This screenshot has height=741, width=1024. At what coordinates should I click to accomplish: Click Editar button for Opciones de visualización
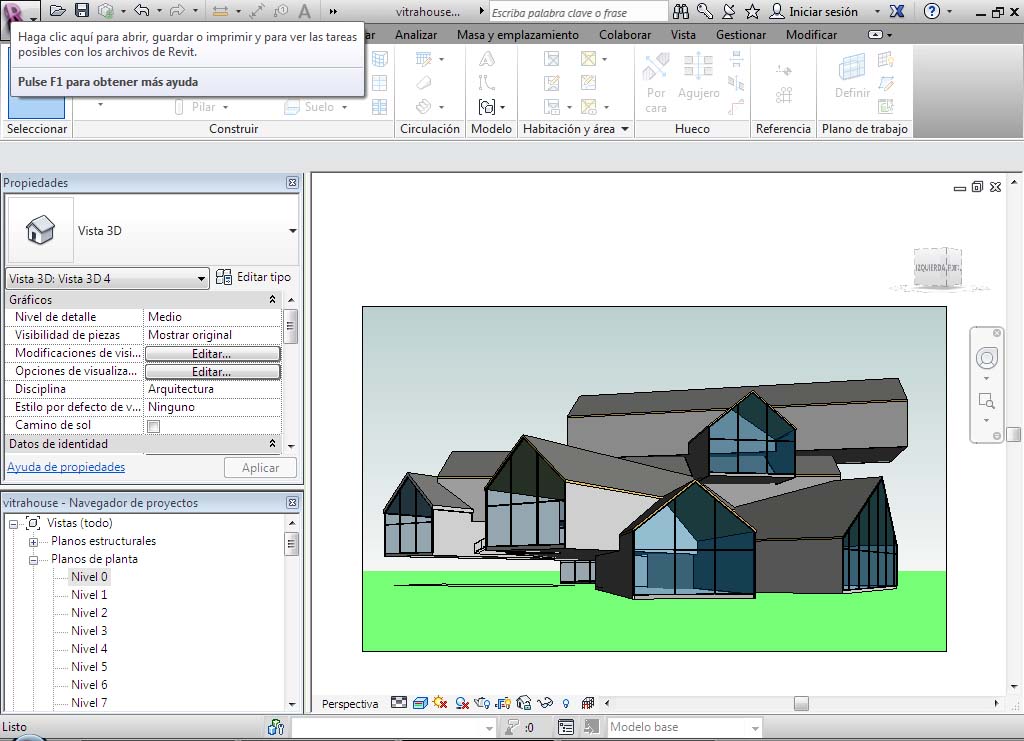212,372
